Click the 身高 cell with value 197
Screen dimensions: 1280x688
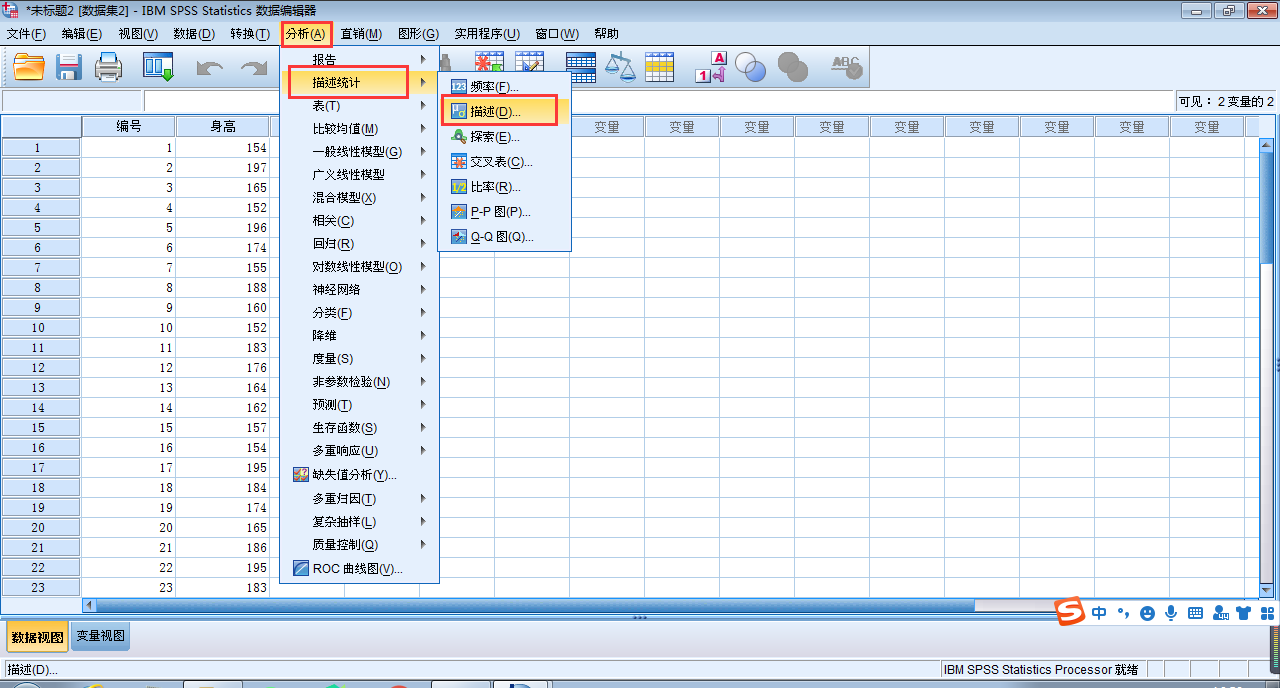tap(223, 167)
